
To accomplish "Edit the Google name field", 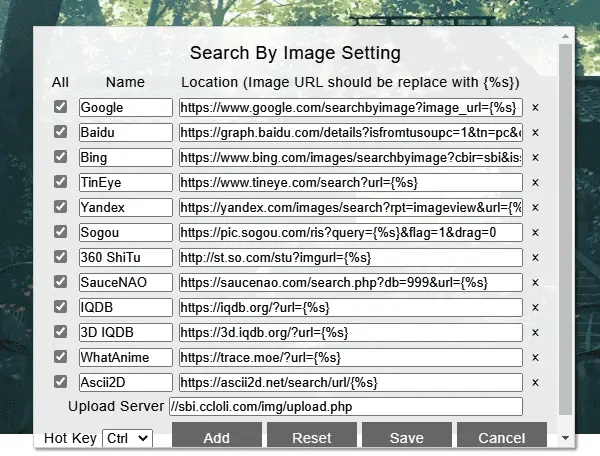I will pos(126,107).
